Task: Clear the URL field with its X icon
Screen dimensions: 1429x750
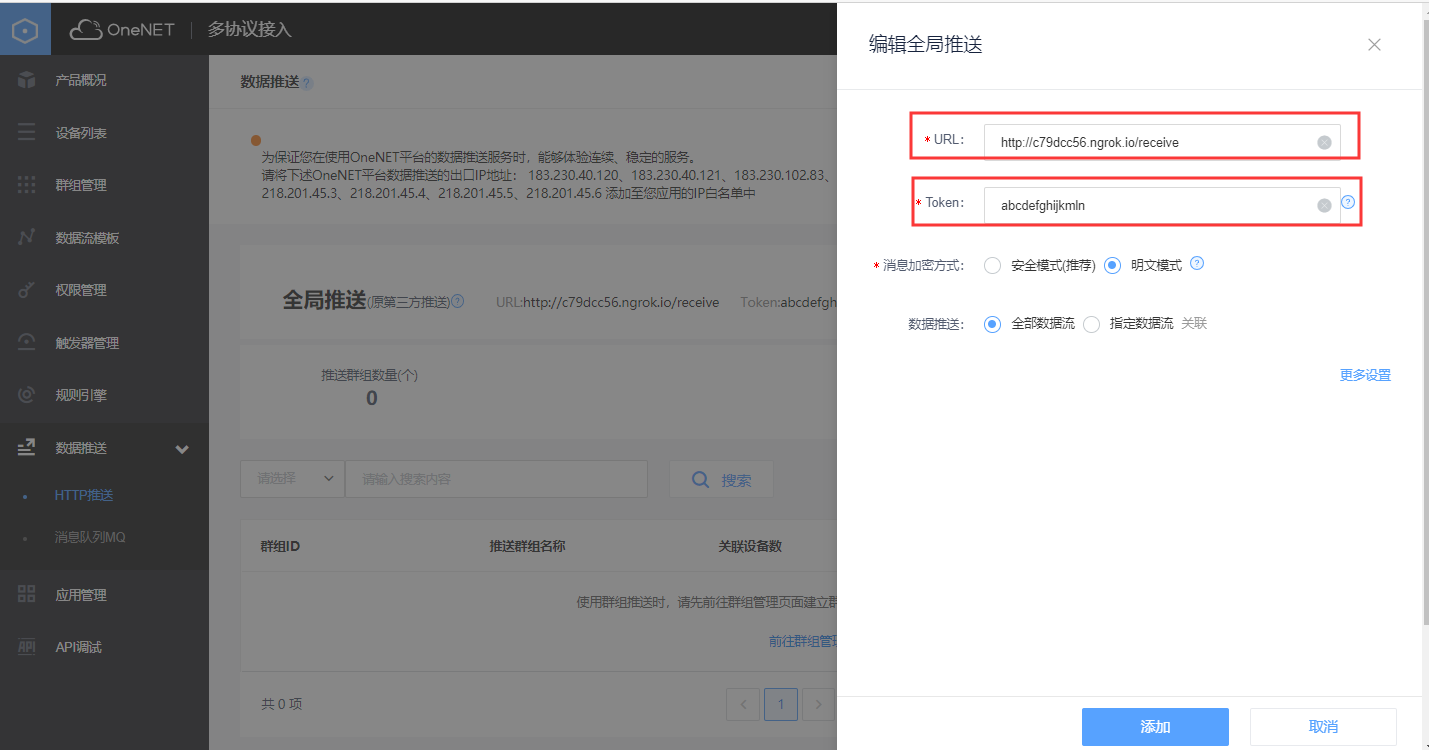Action: pos(1324,142)
